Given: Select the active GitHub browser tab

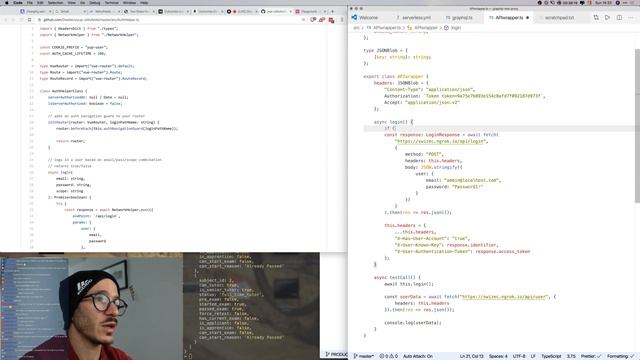Looking at the screenshot, I should pos(276,11).
